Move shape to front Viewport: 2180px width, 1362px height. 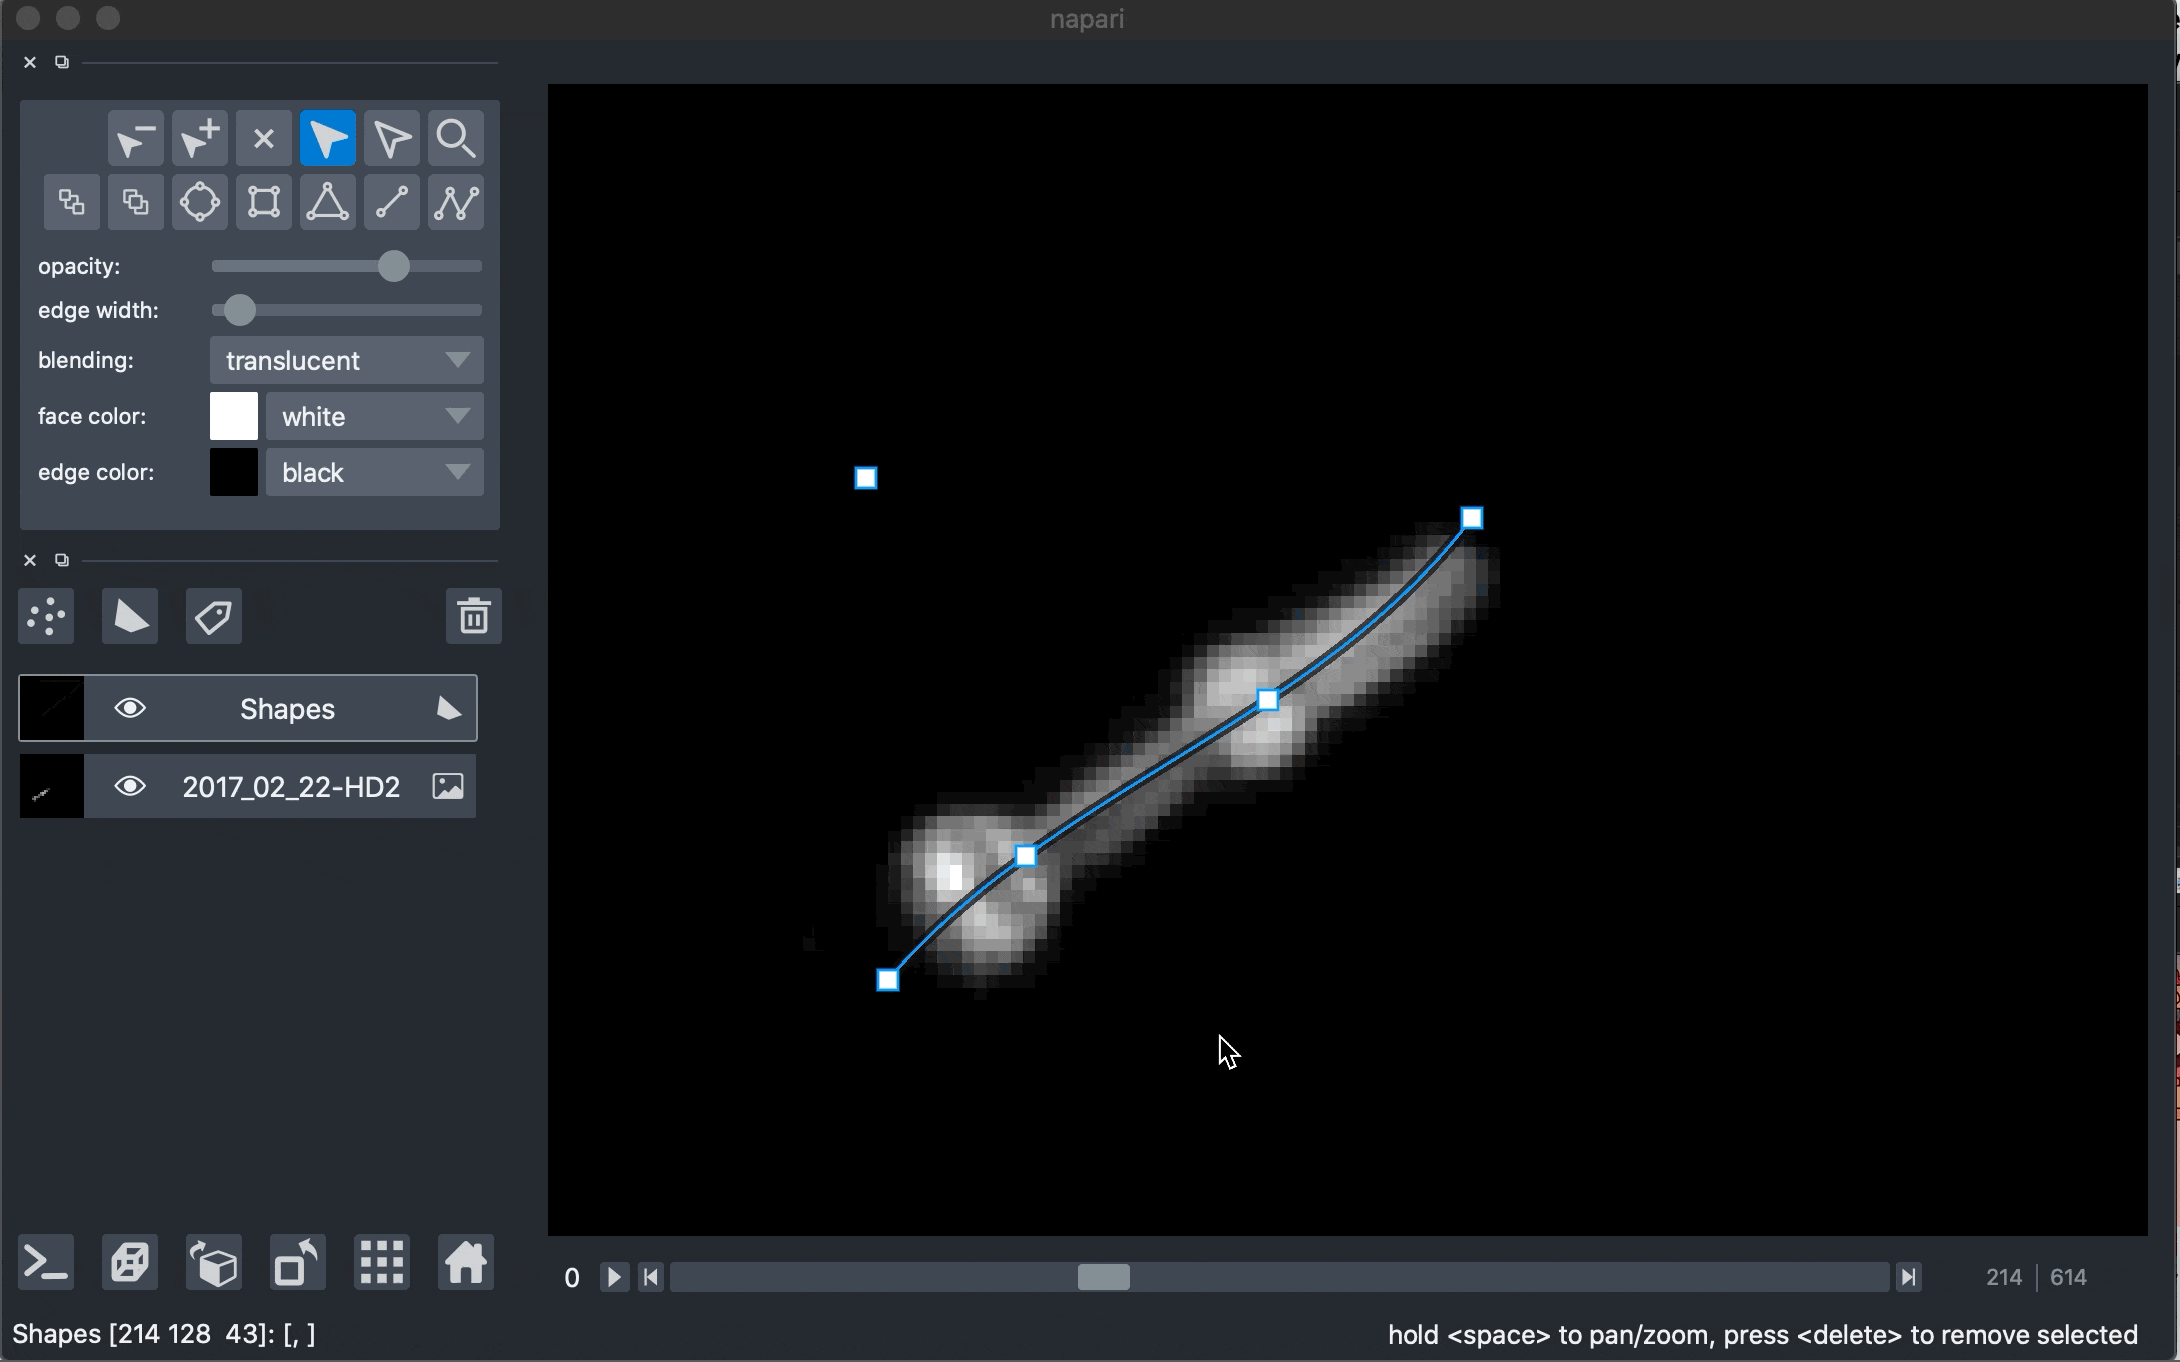pyautogui.click(x=135, y=202)
